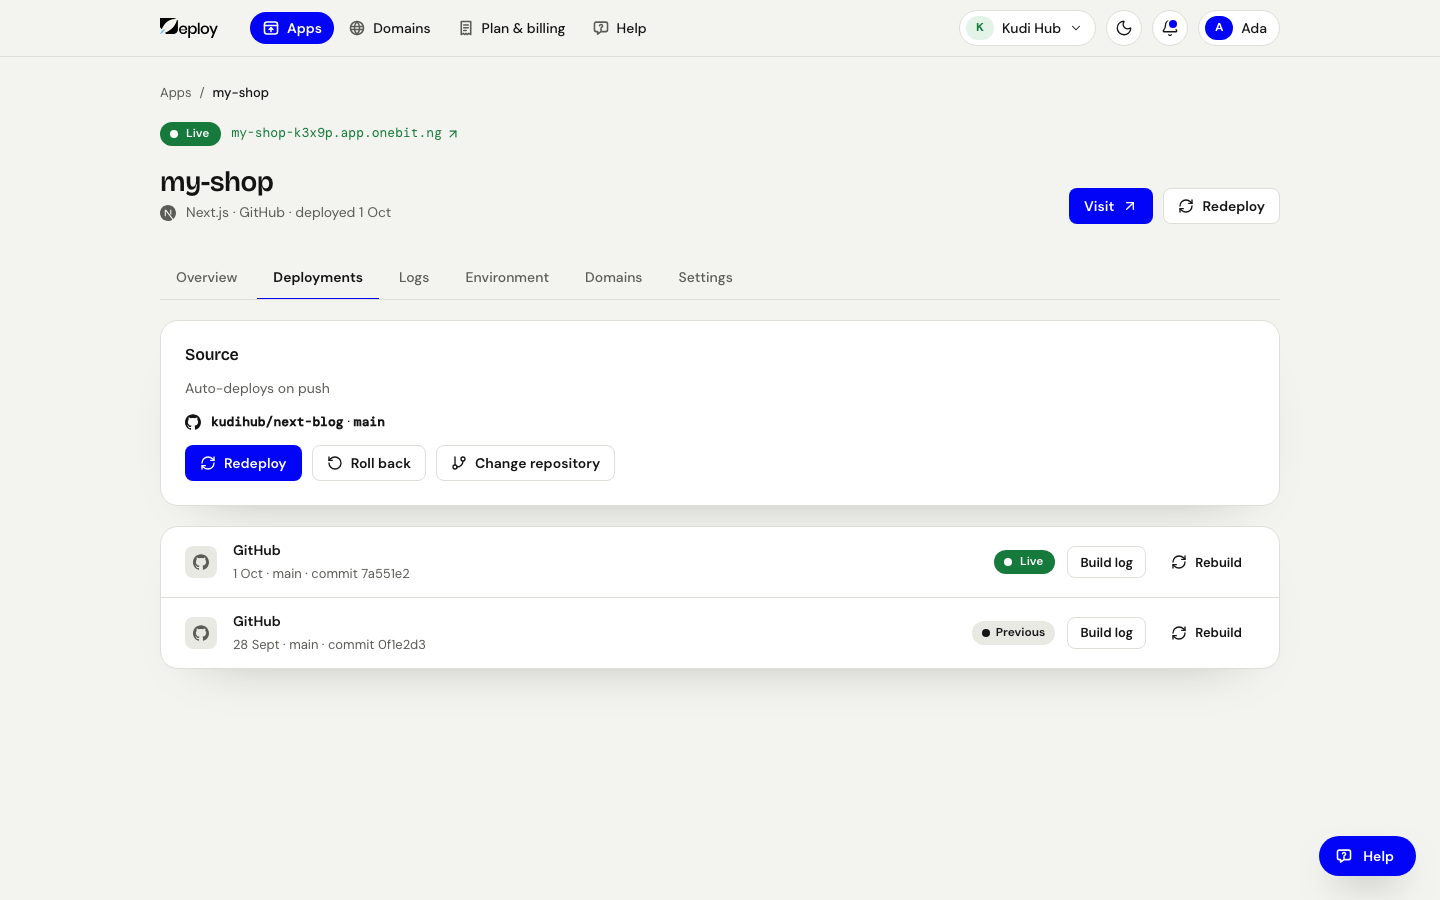
Task: Click the GitHub icon beside kudihub/next-blog
Action: click(193, 422)
